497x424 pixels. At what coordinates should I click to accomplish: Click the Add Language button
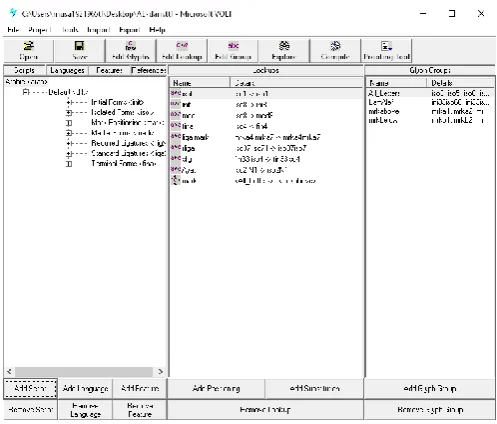point(85,388)
